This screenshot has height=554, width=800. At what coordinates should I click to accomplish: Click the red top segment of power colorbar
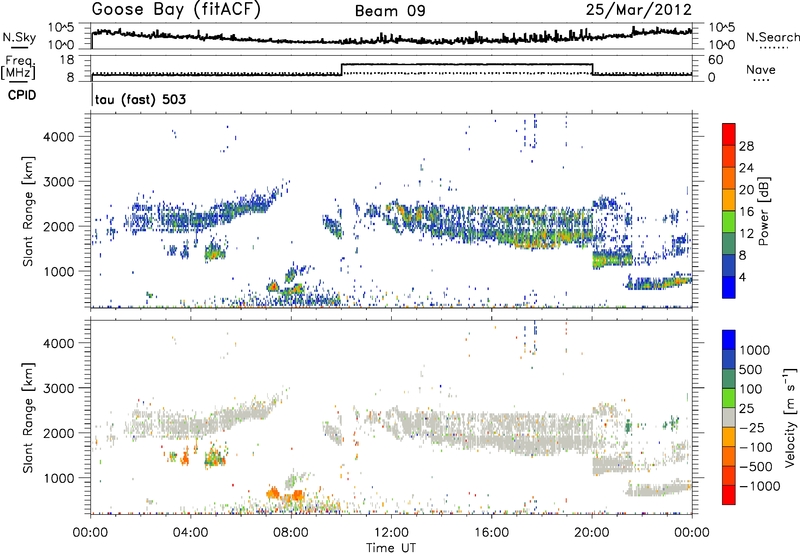pyautogui.click(x=729, y=135)
